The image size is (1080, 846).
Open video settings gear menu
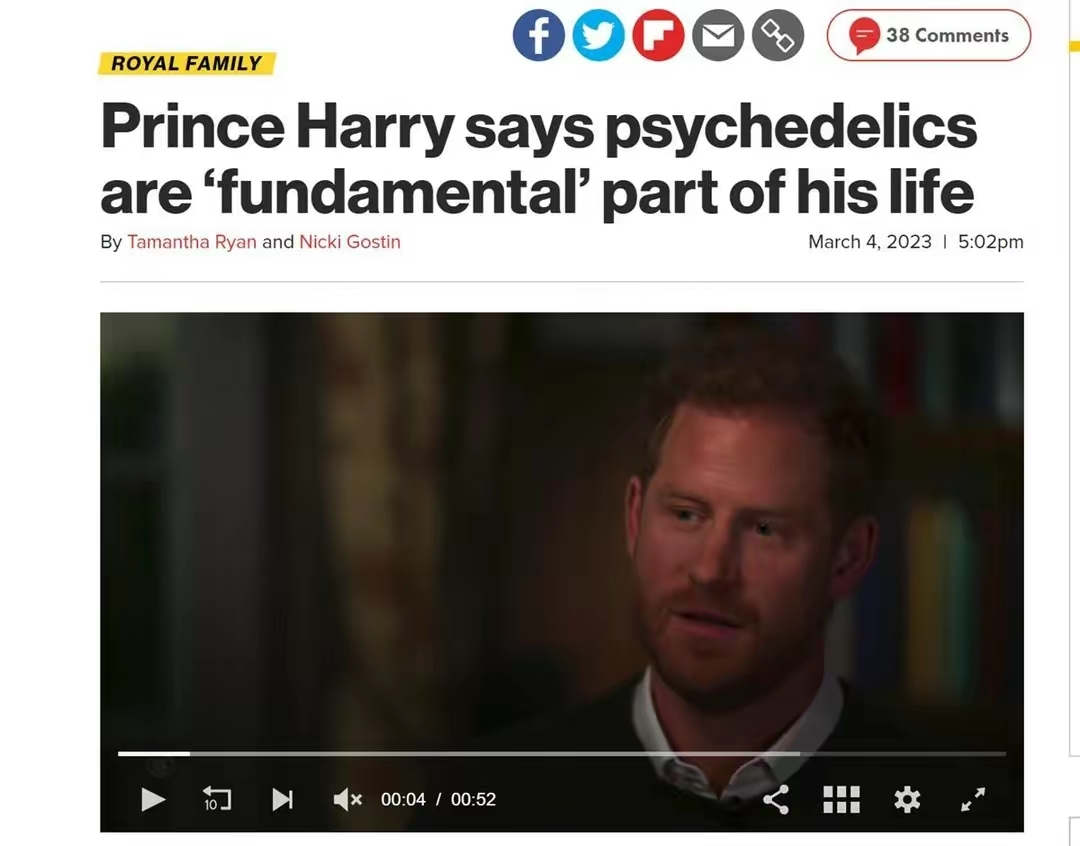(907, 799)
